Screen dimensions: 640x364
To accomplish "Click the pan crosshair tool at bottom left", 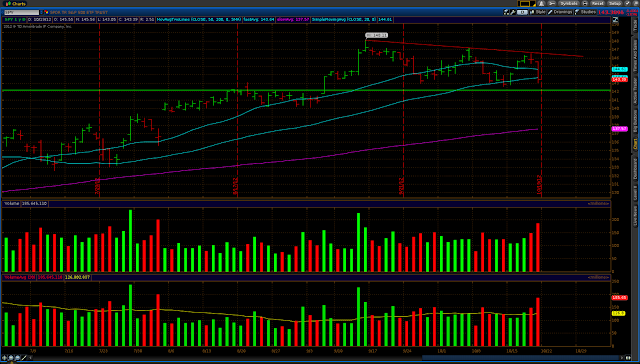I will coord(4,358).
